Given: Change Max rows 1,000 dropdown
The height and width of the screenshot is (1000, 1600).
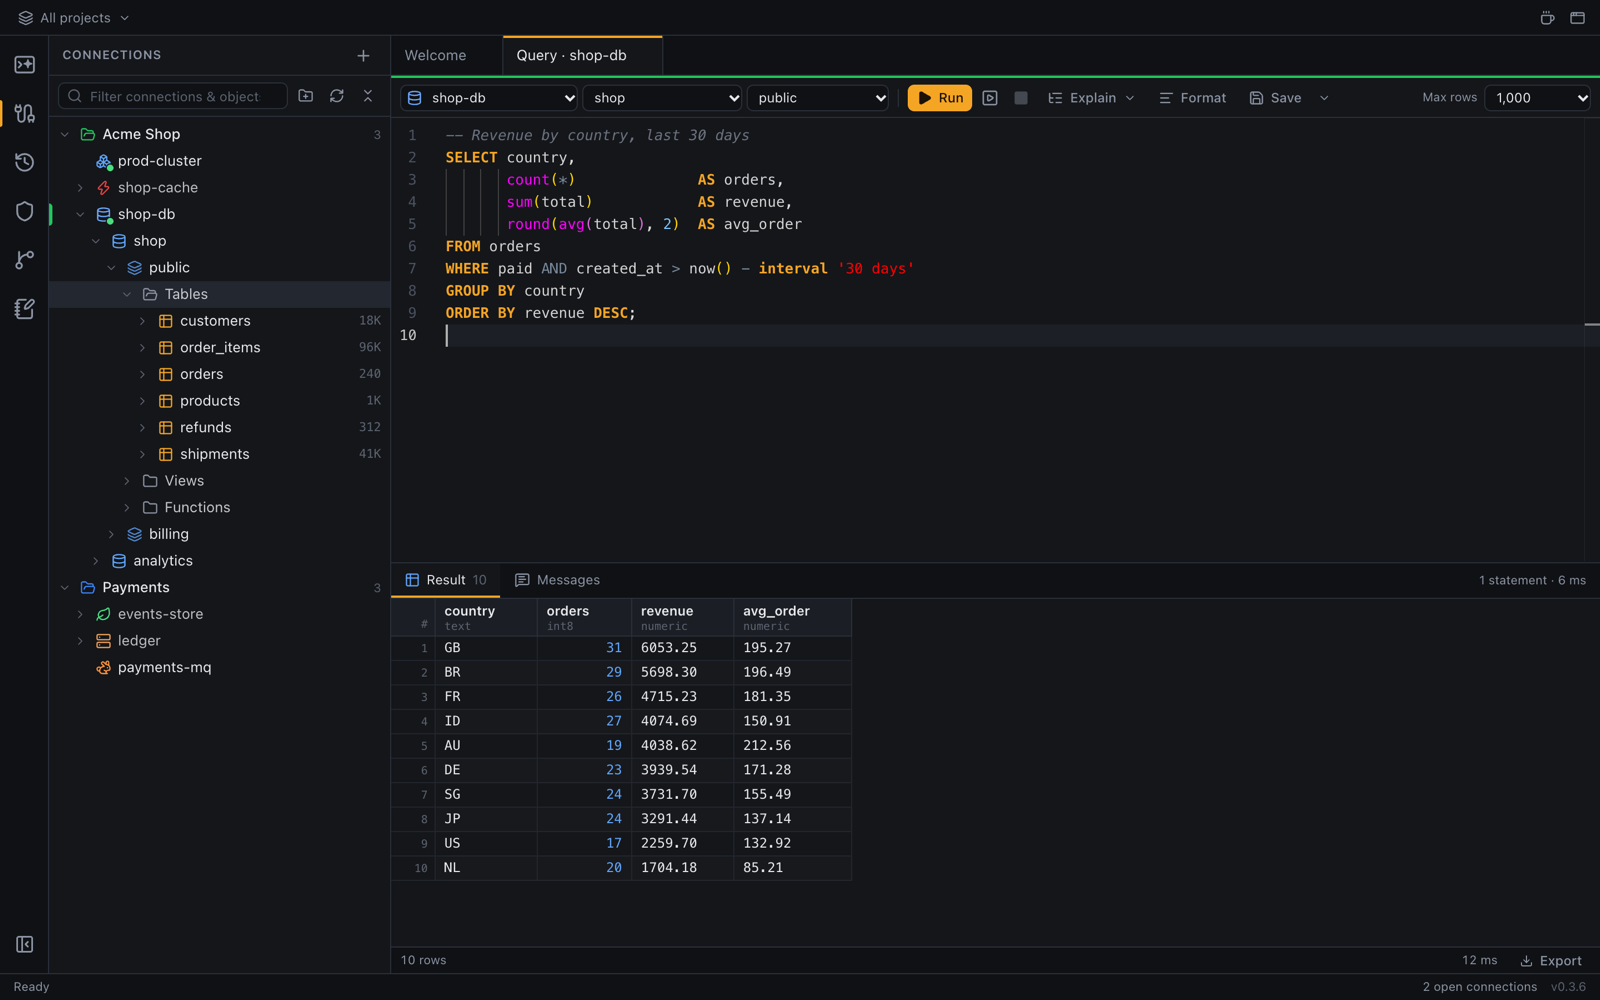Looking at the screenshot, I should (x=1538, y=98).
